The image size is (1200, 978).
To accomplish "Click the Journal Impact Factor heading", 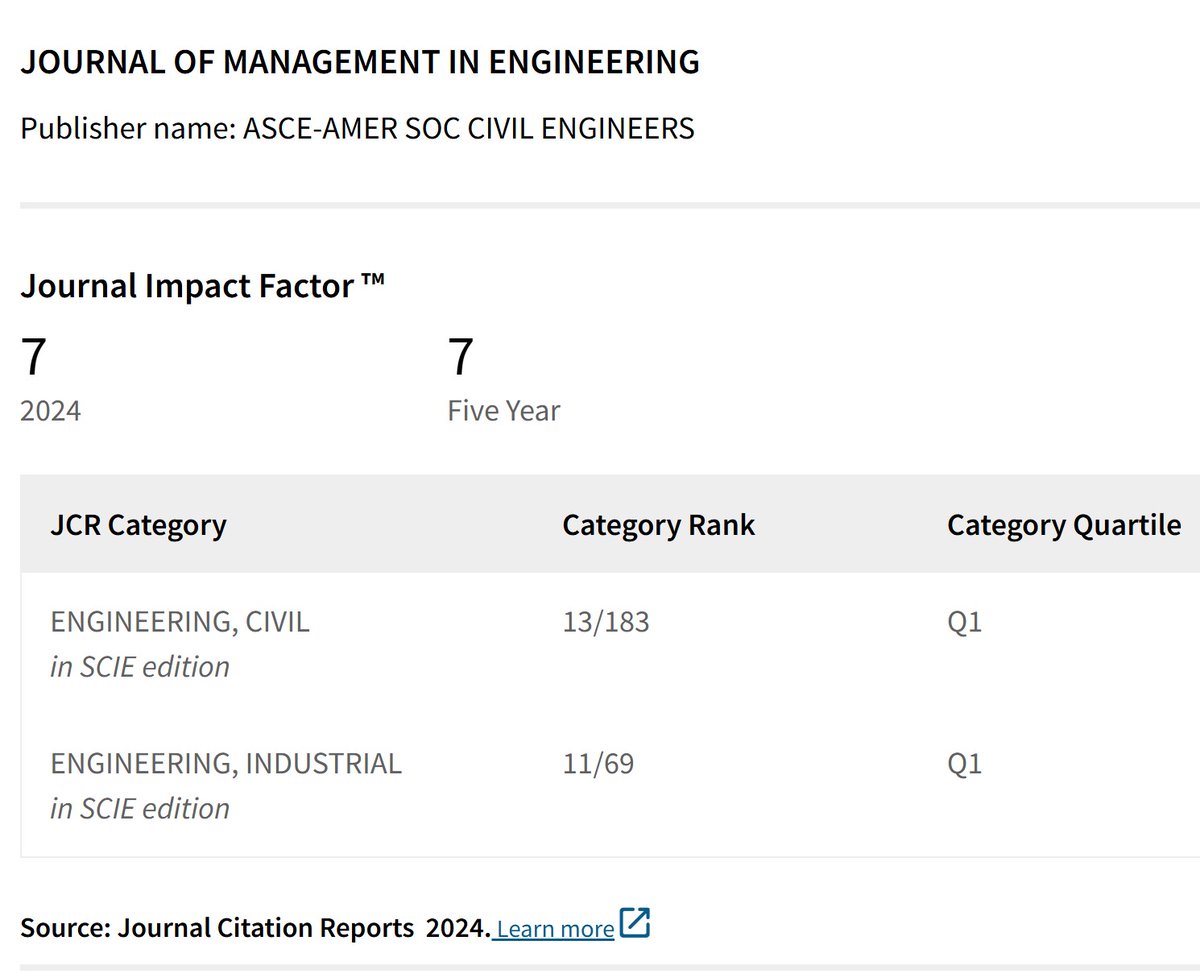I will coord(203,286).
